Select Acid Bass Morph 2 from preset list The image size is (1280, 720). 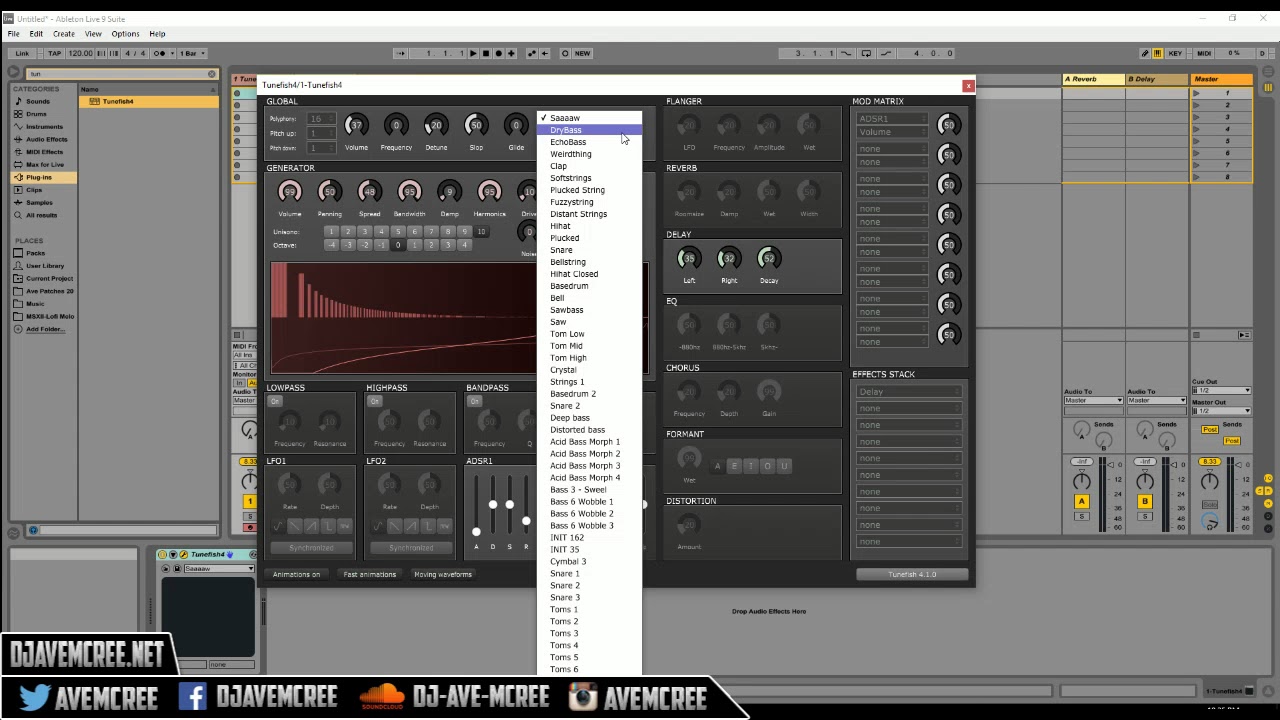(585, 453)
